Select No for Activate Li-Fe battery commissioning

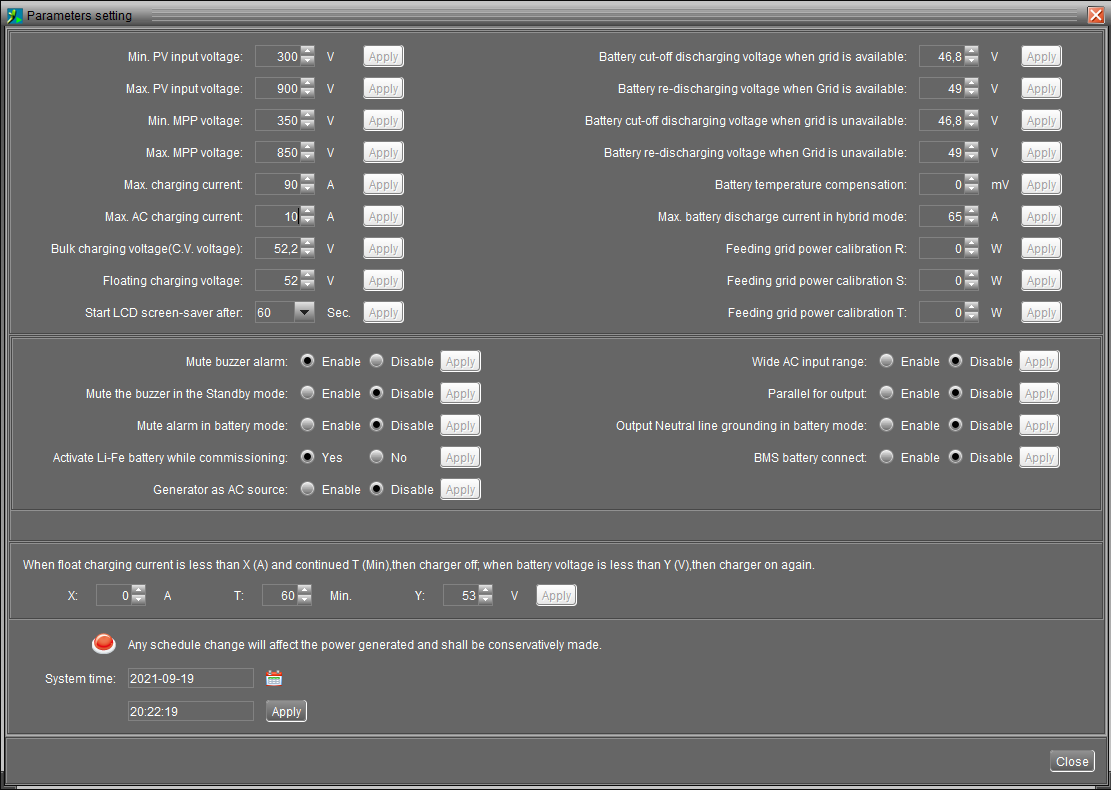pyautogui.click(x=377, y=457)
